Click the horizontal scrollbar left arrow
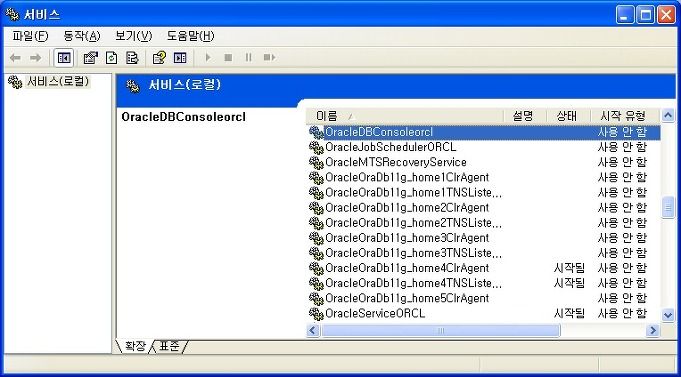The height and width of the screenshot is (377, 681). pyautogui.click(x=313, y=331)
